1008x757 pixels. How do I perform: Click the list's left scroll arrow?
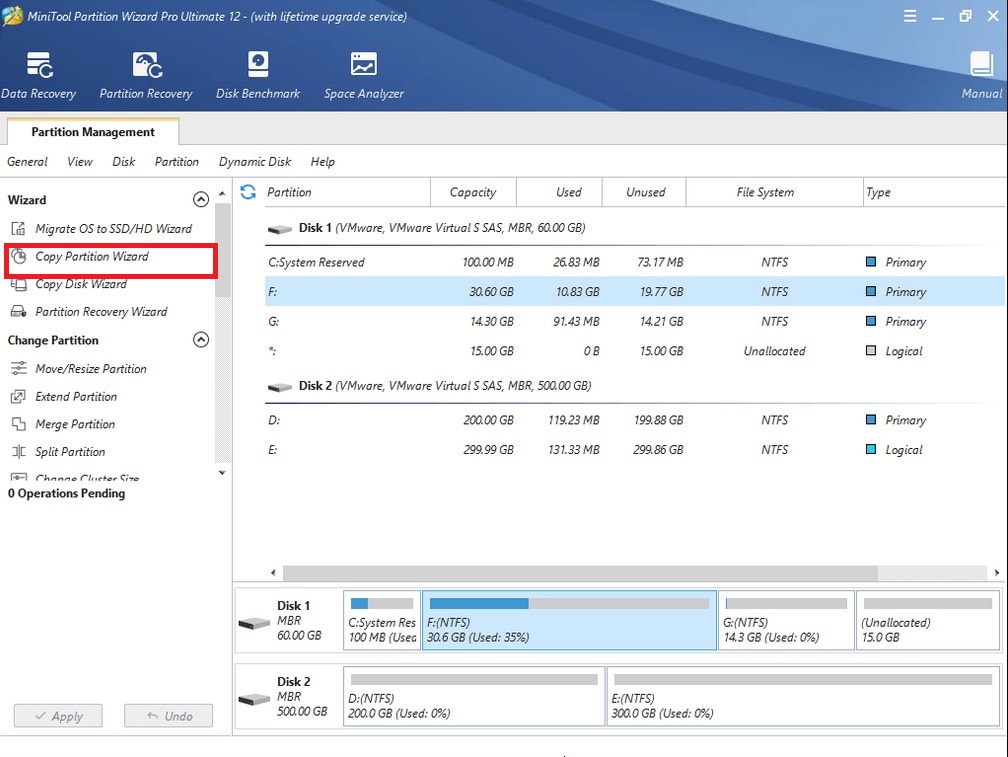click(273, 573)
